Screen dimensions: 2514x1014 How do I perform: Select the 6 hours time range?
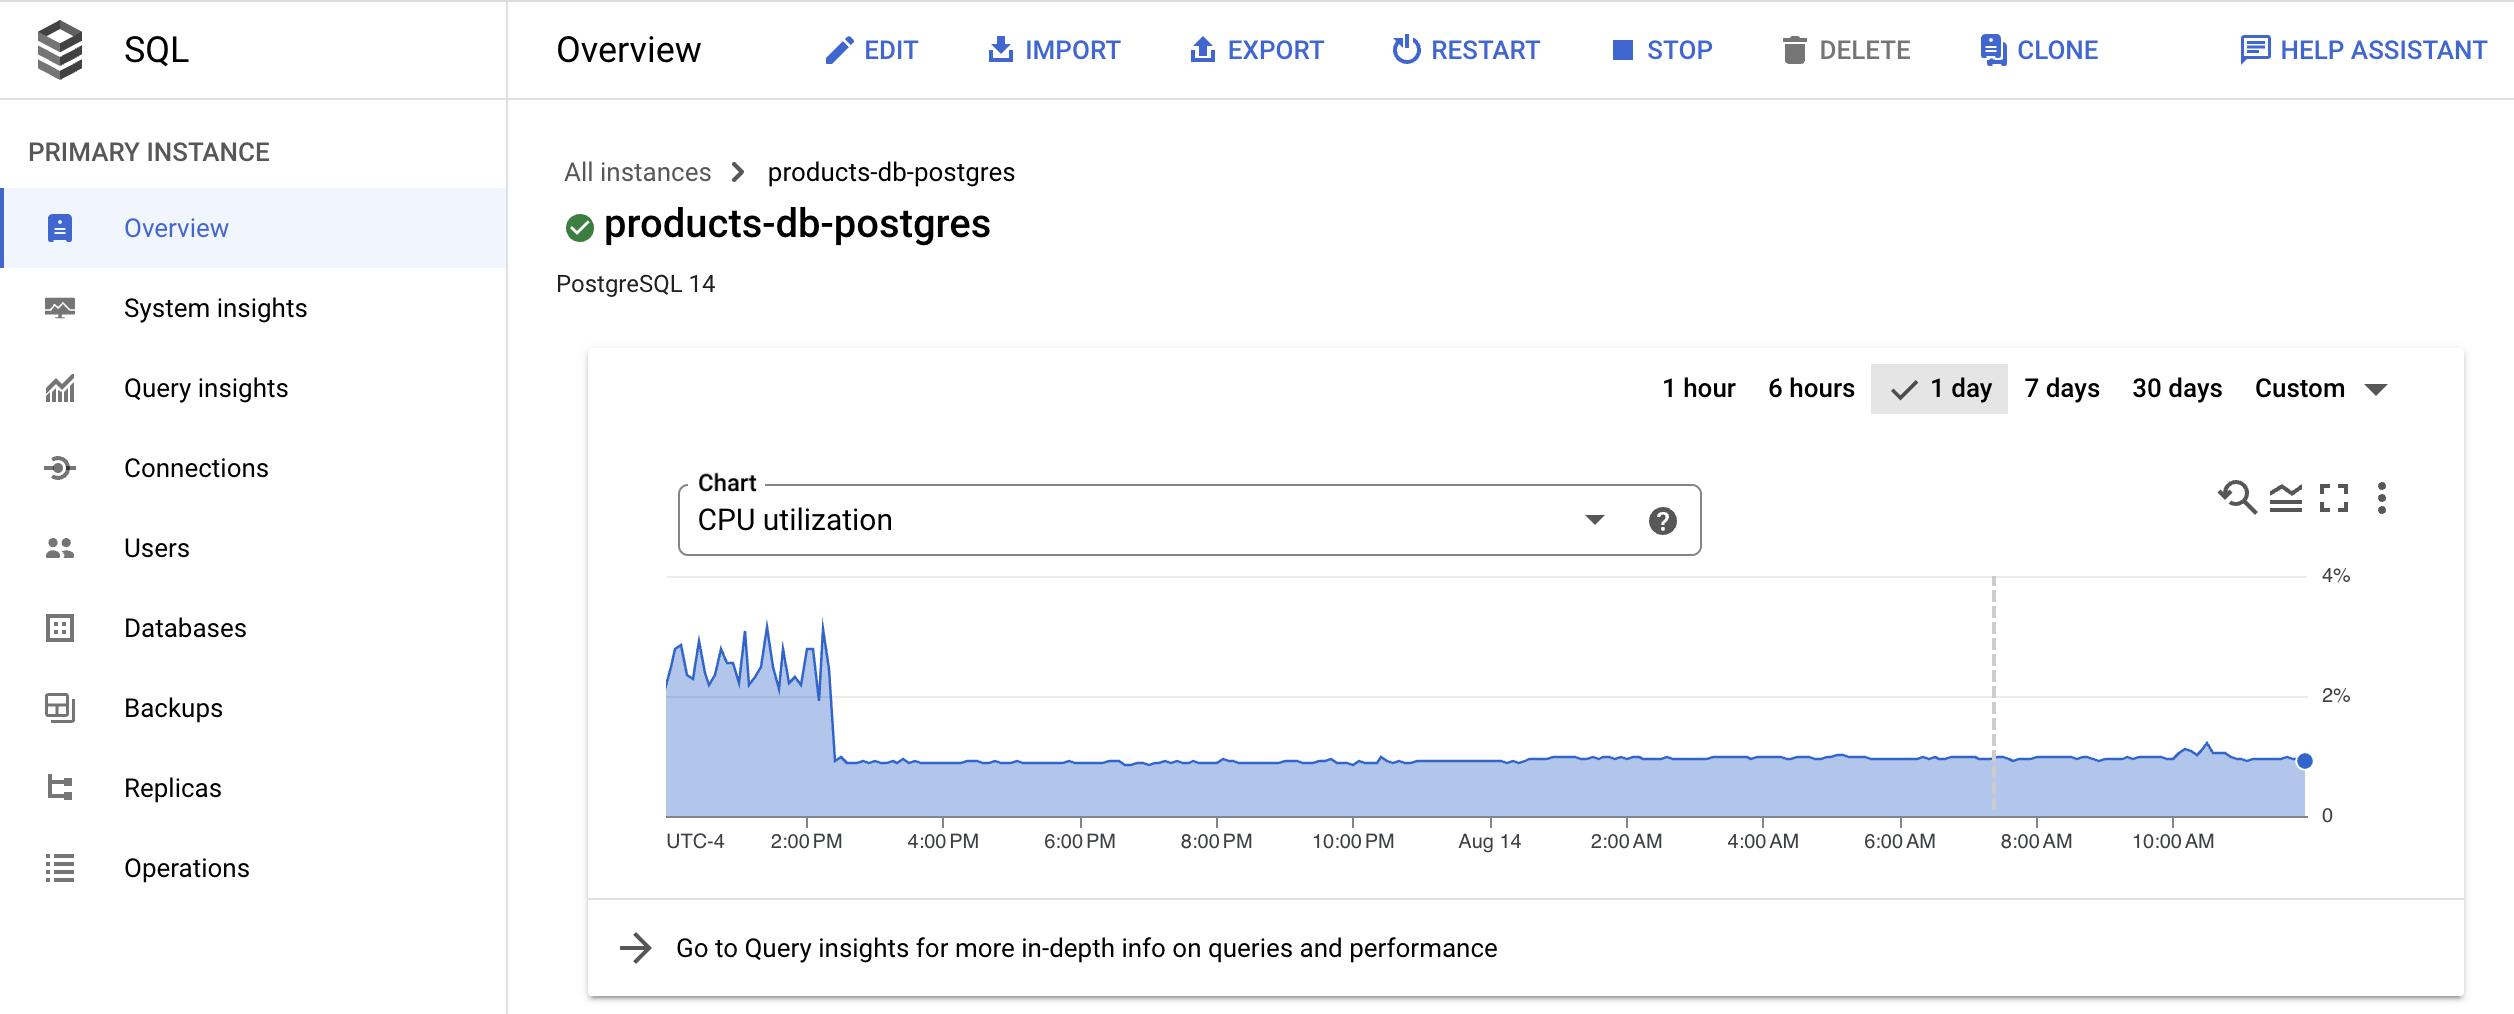point(1811,388)
